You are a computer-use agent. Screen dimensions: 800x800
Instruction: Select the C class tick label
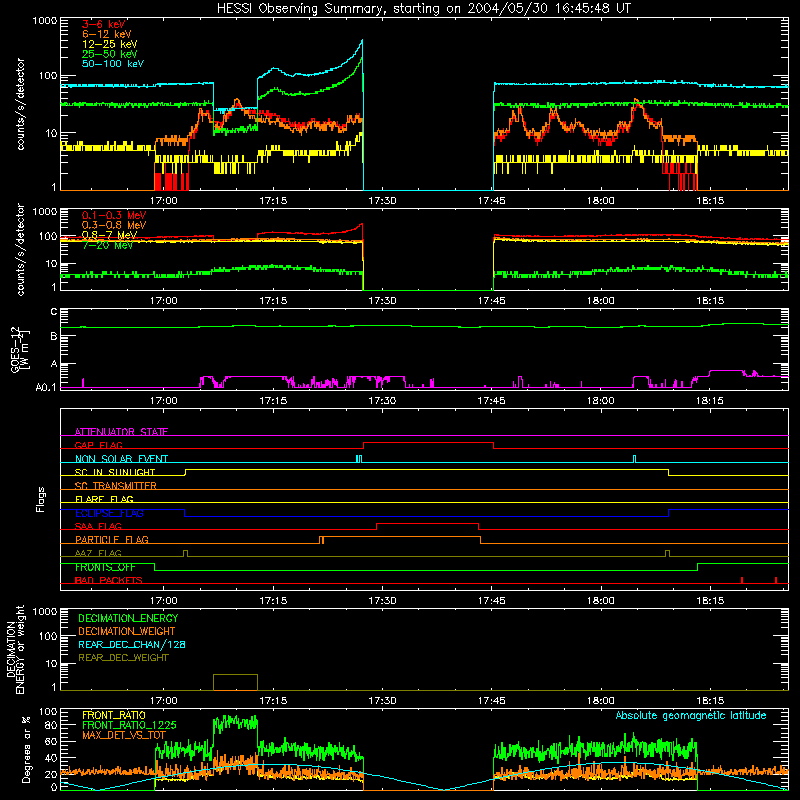pyautogui.click(x=54, y=312)
